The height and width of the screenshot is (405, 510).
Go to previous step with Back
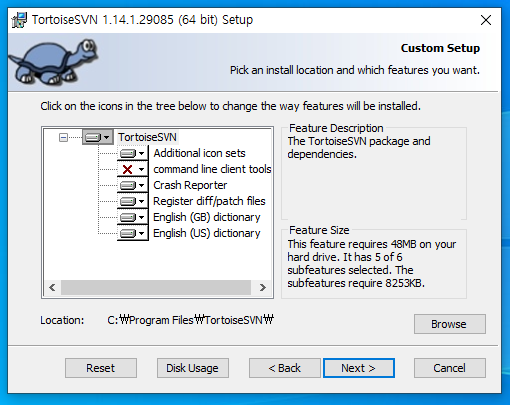click(285, 368)
